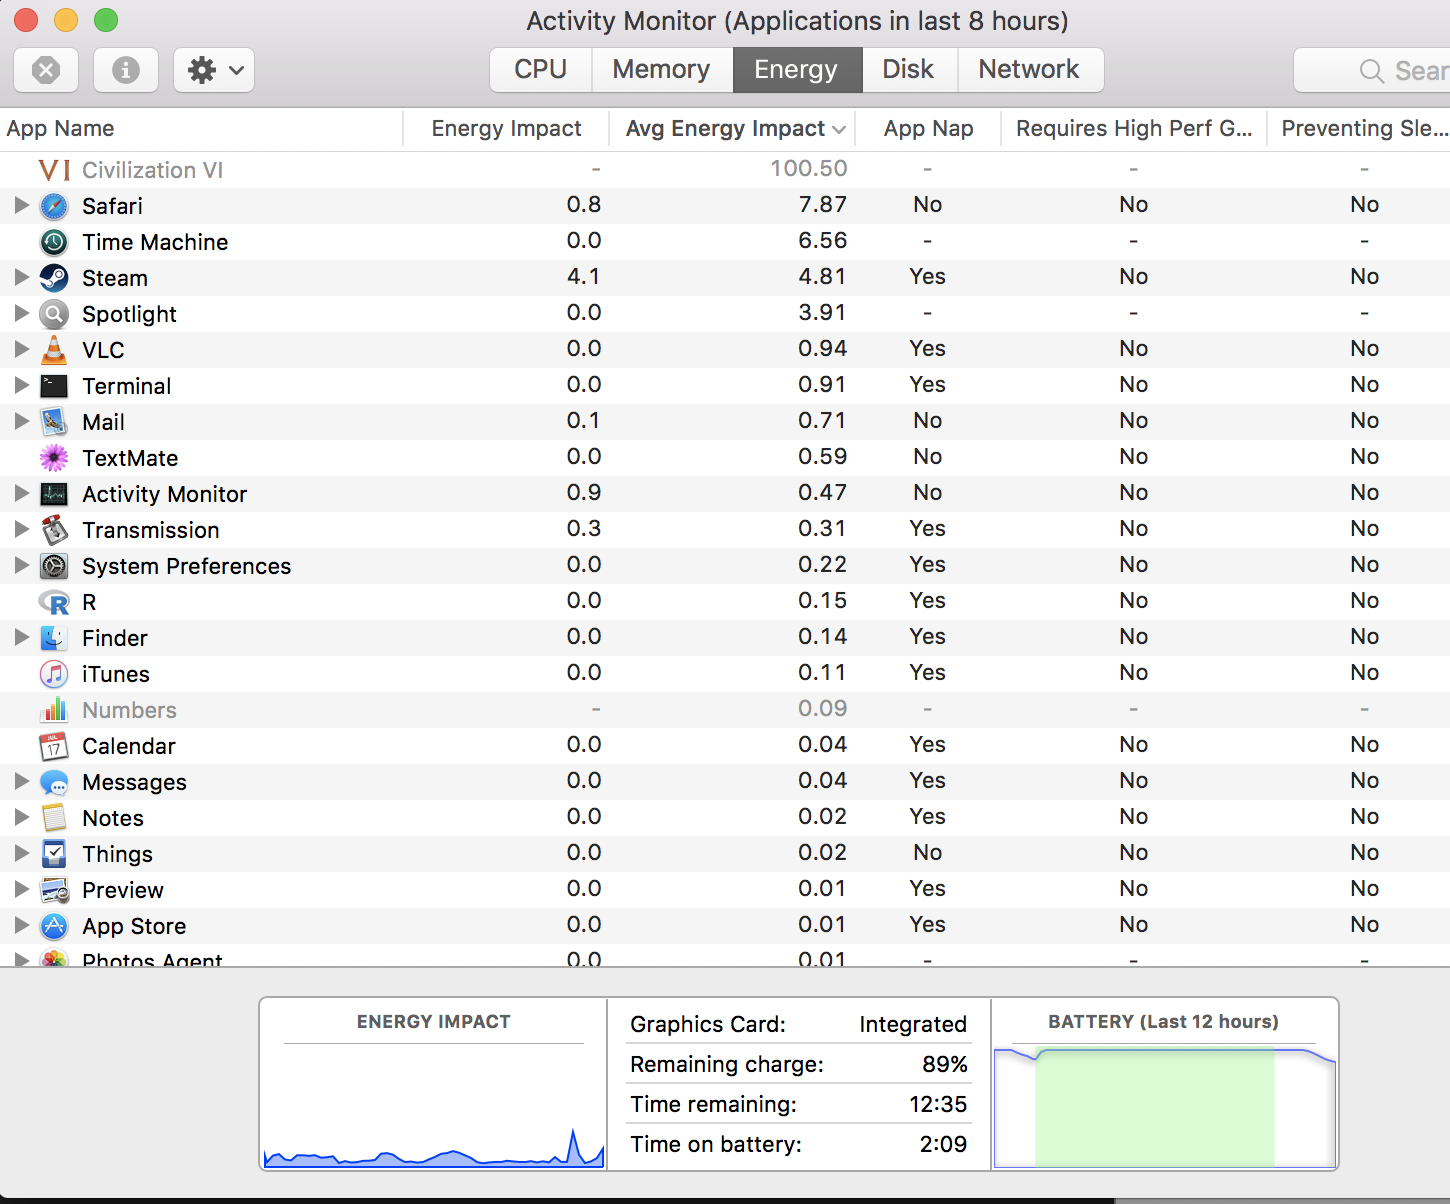The image size is (1450, 1204).
Task: Expand the Preview process group
Action: pyautogui.click(x=21, y=889)
